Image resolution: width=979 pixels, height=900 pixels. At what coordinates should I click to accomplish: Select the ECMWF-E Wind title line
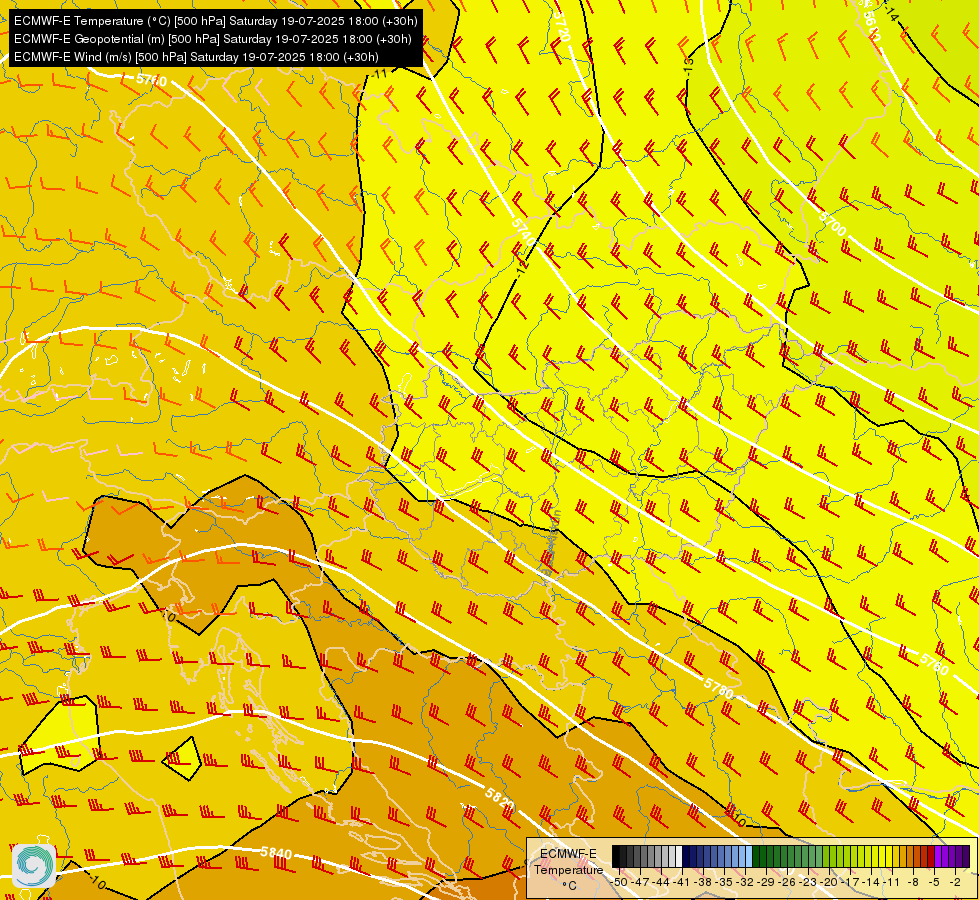coord(196,57)
